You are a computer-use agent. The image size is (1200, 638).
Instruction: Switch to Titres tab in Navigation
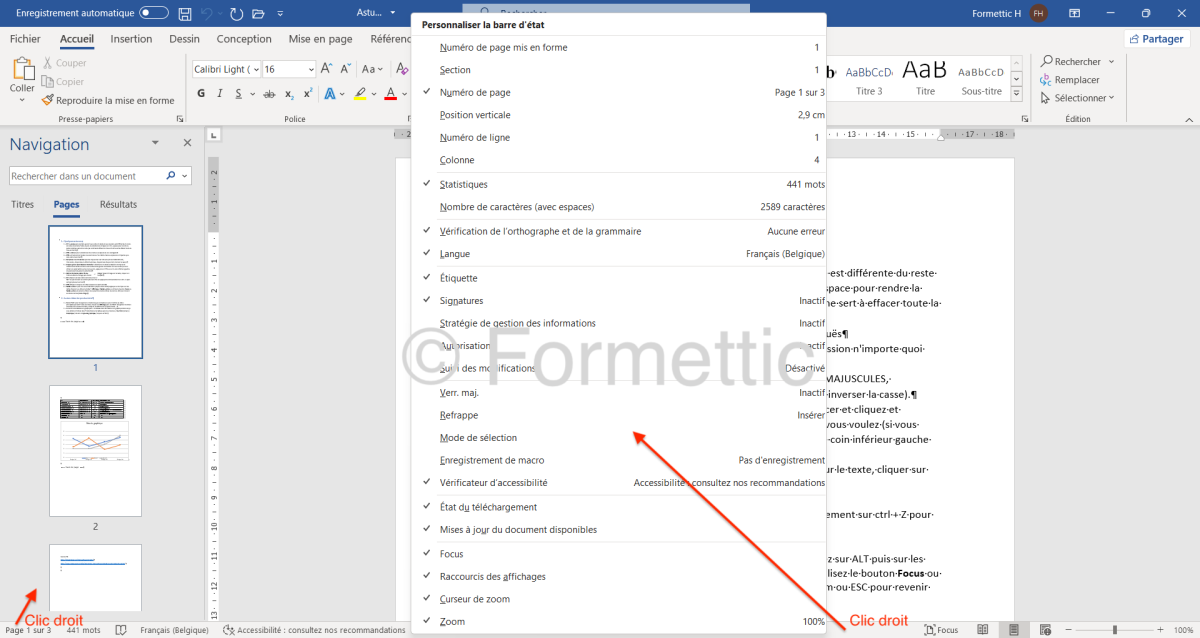[x=22, y=204]
